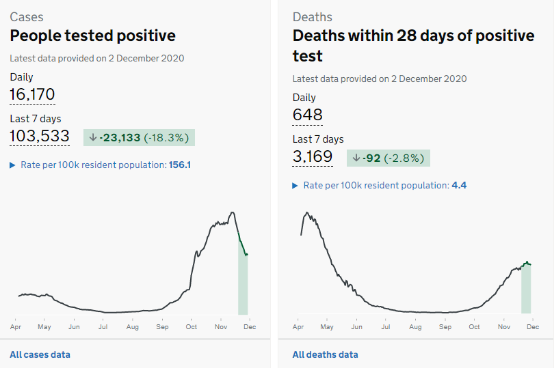Click the cases change badge -23,133 (-18.3%)

(x=139, y=137)
